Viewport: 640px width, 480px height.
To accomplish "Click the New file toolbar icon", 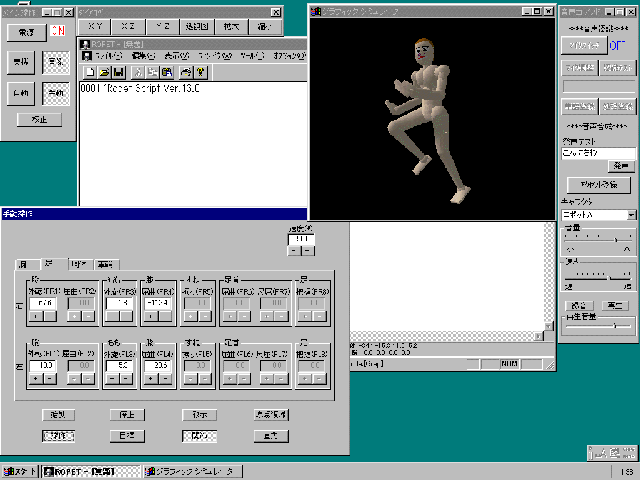I will pos(90,72).
